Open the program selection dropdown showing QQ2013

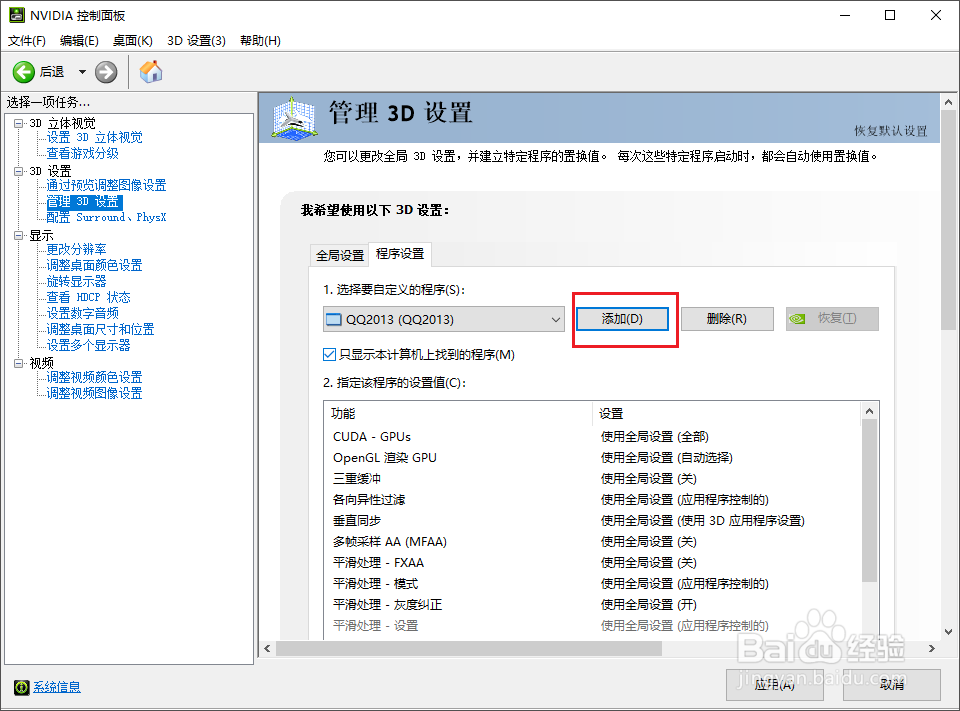556,318
